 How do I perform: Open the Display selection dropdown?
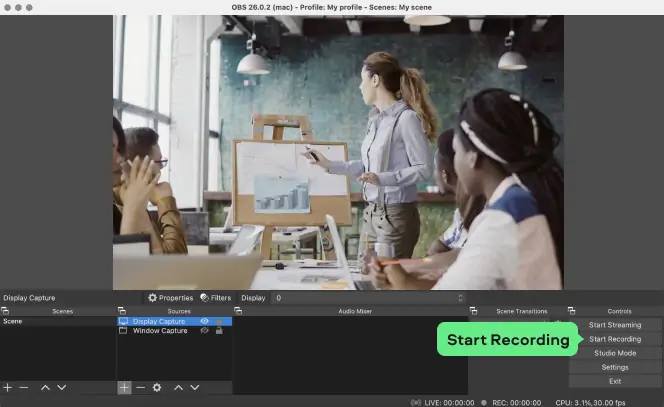coord(369,298)
